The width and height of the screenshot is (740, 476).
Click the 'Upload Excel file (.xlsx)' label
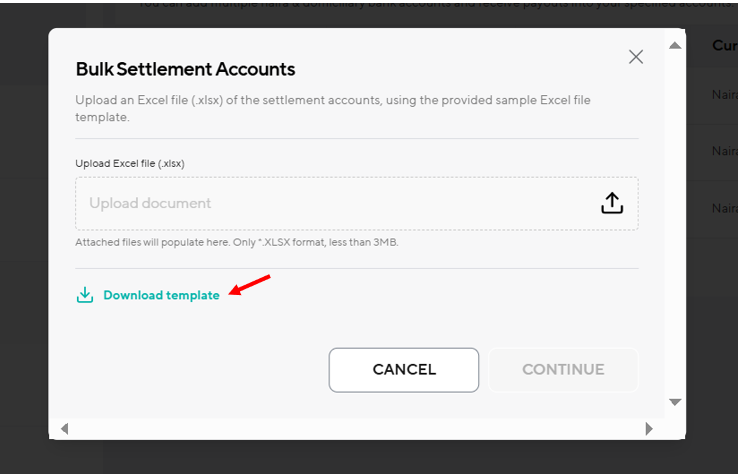(130, 164)
